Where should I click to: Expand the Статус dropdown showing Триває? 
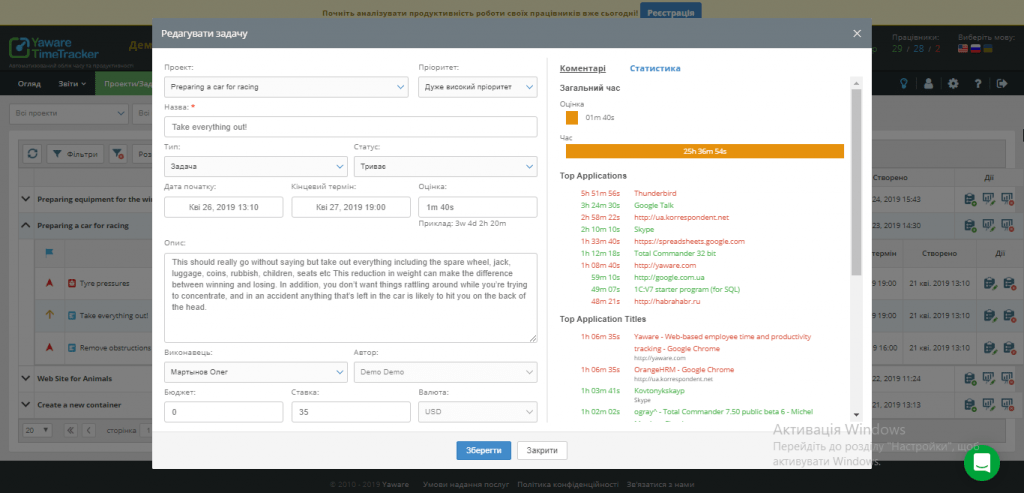(445, 166)
